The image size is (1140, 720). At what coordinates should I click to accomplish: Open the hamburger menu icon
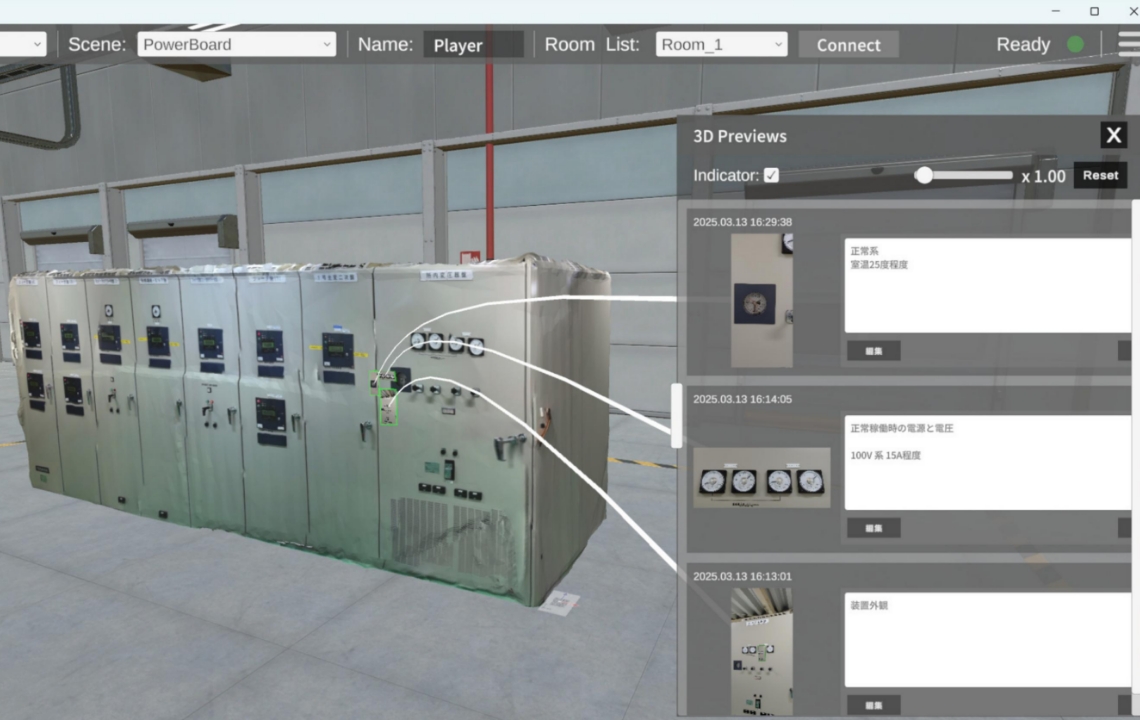(x=1129, y=44)
